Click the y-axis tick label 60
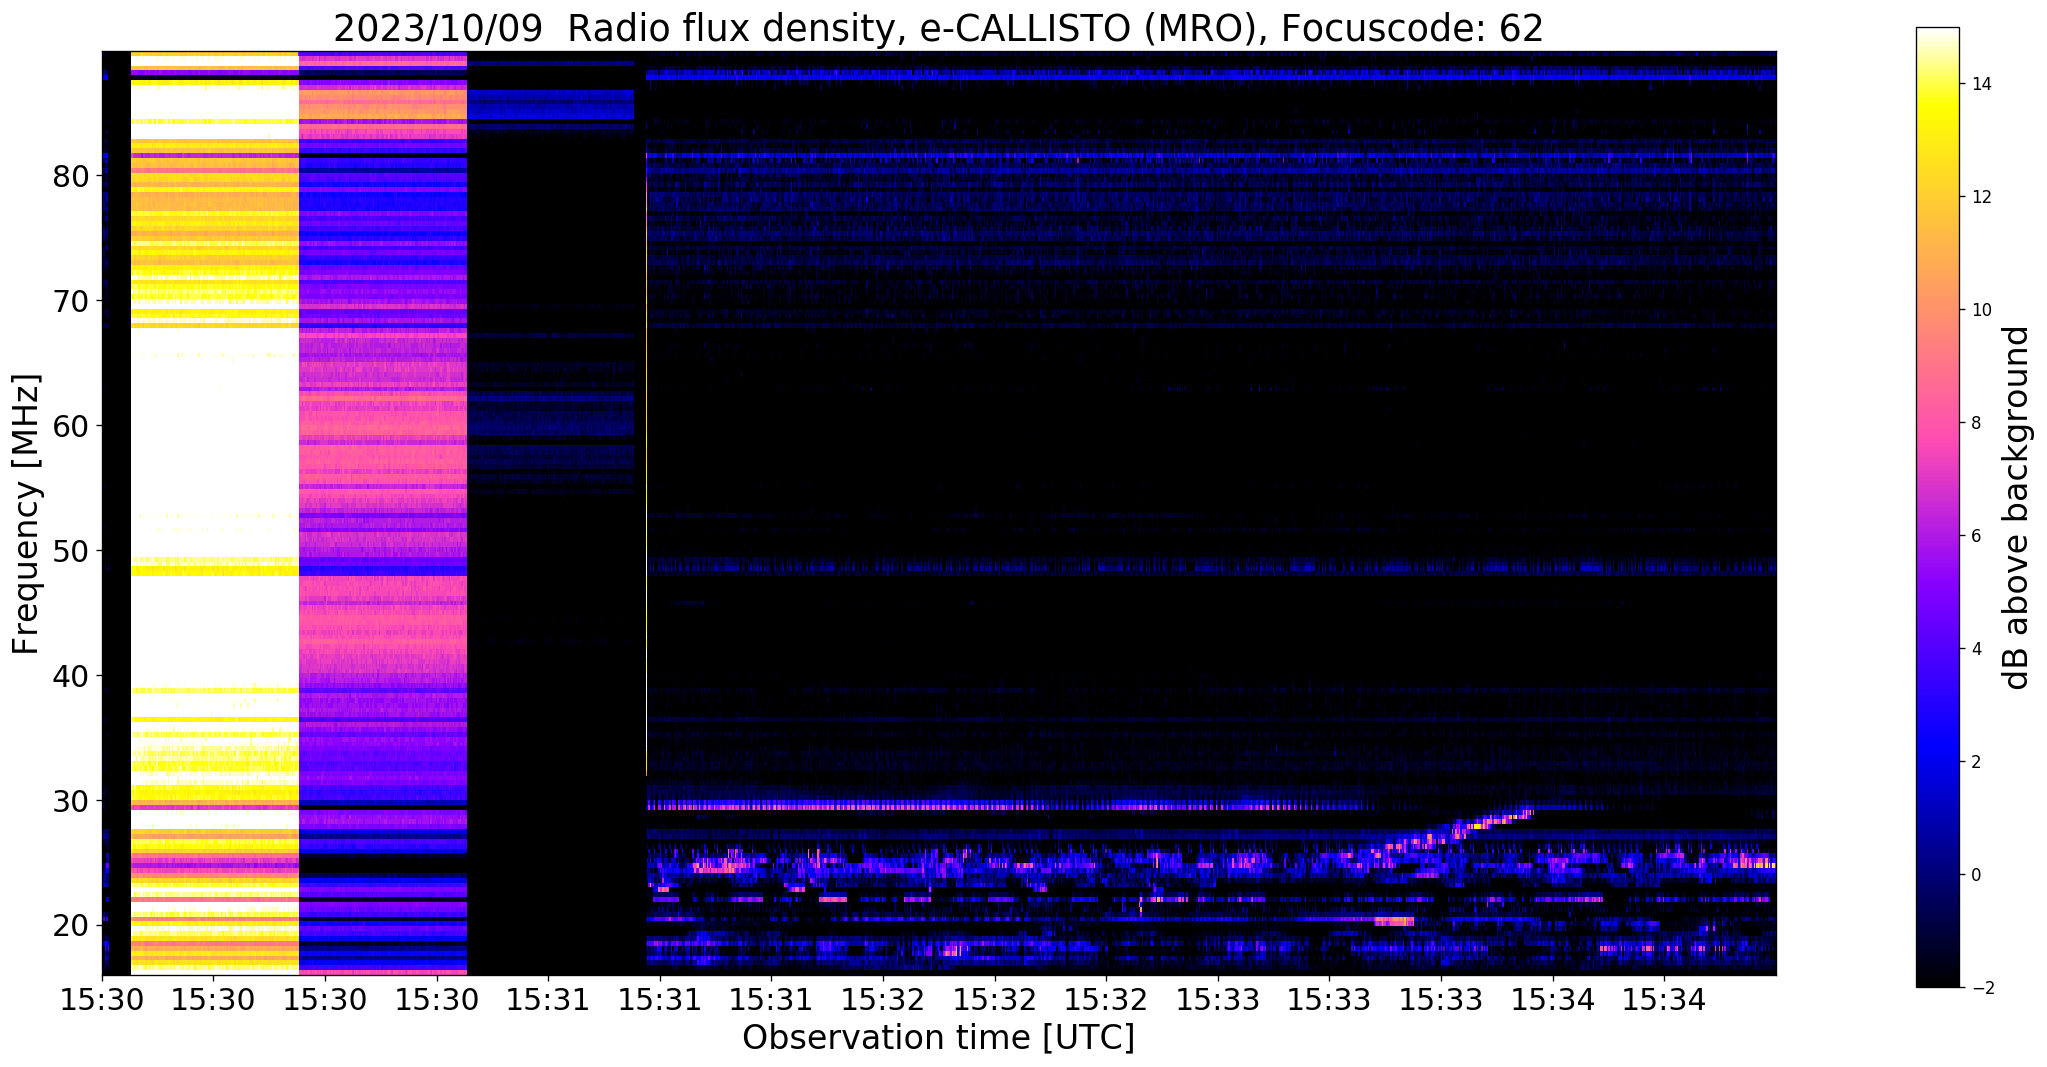This screenshot has height=1067, width=2047. (72, 426)
